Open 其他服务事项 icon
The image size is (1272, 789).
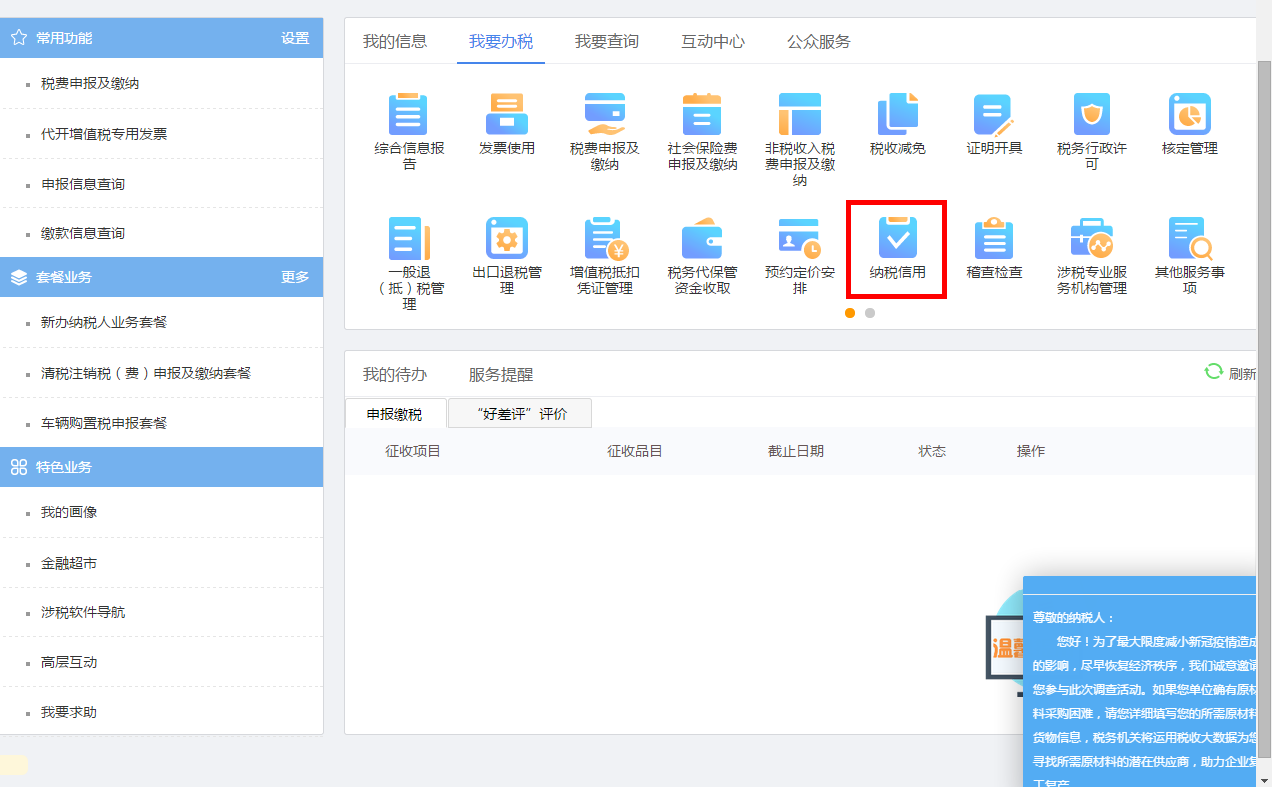1190,238
